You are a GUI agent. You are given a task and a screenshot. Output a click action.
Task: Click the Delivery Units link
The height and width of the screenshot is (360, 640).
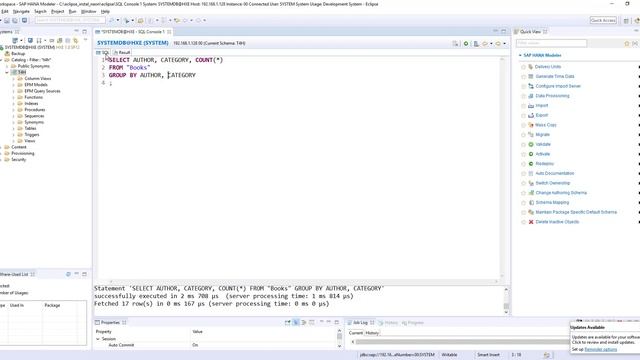(x=548, y=67)
